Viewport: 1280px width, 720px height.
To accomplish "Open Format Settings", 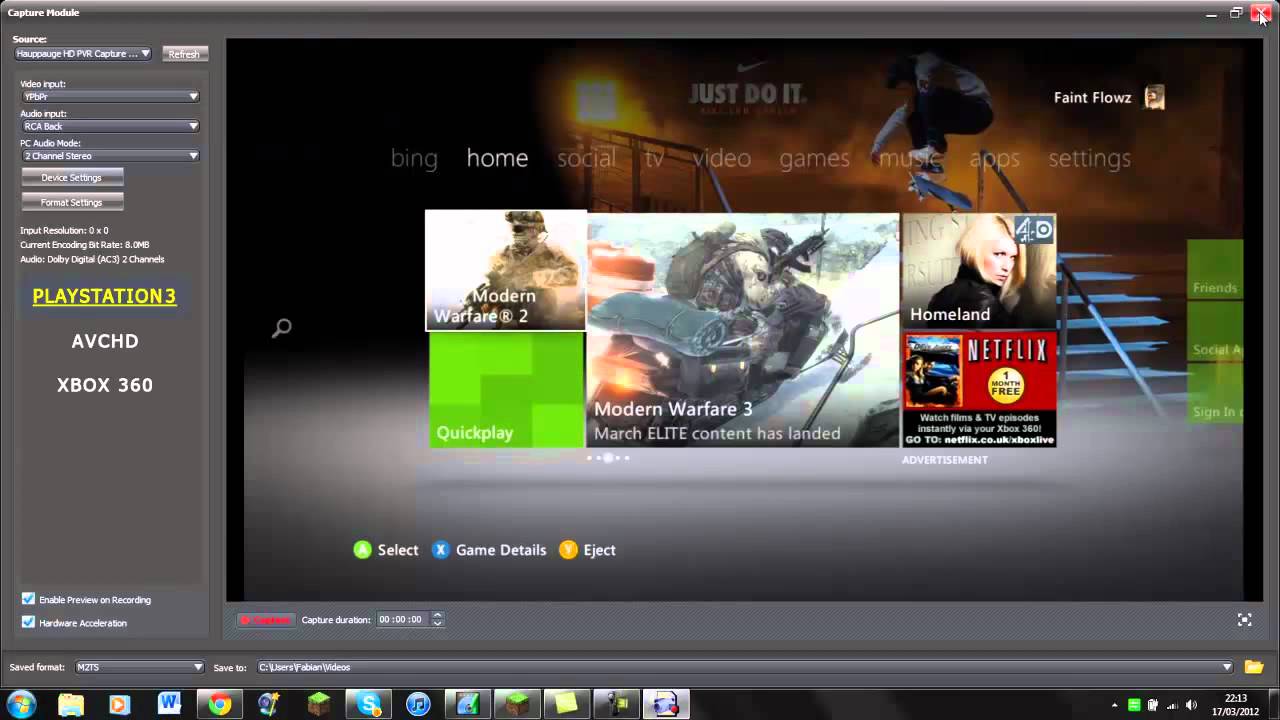I will [x=72, y=202].
